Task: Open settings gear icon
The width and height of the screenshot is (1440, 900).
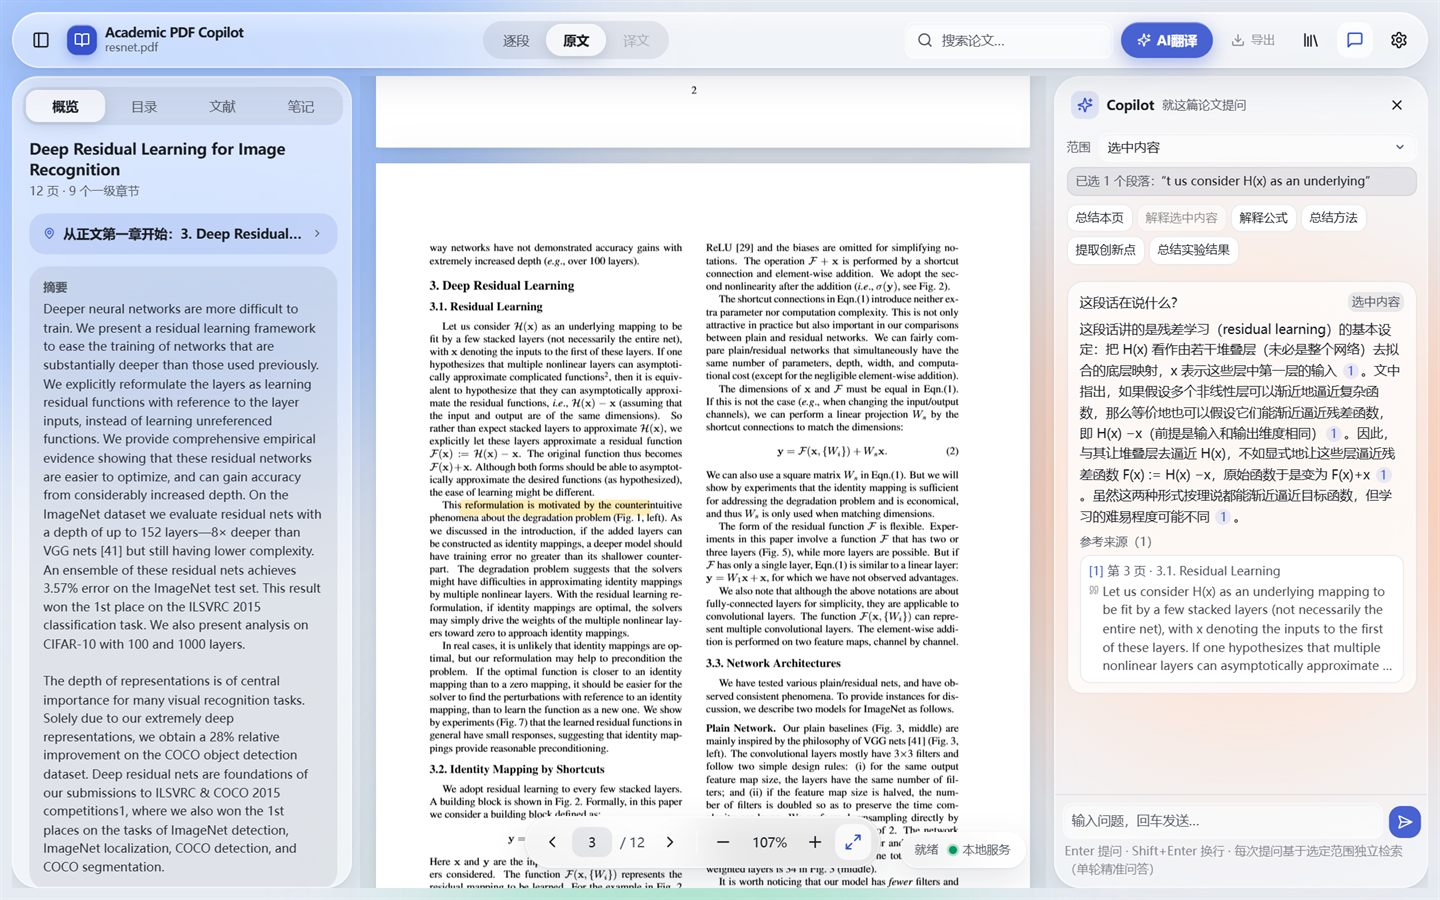Action: (1398, 40)
